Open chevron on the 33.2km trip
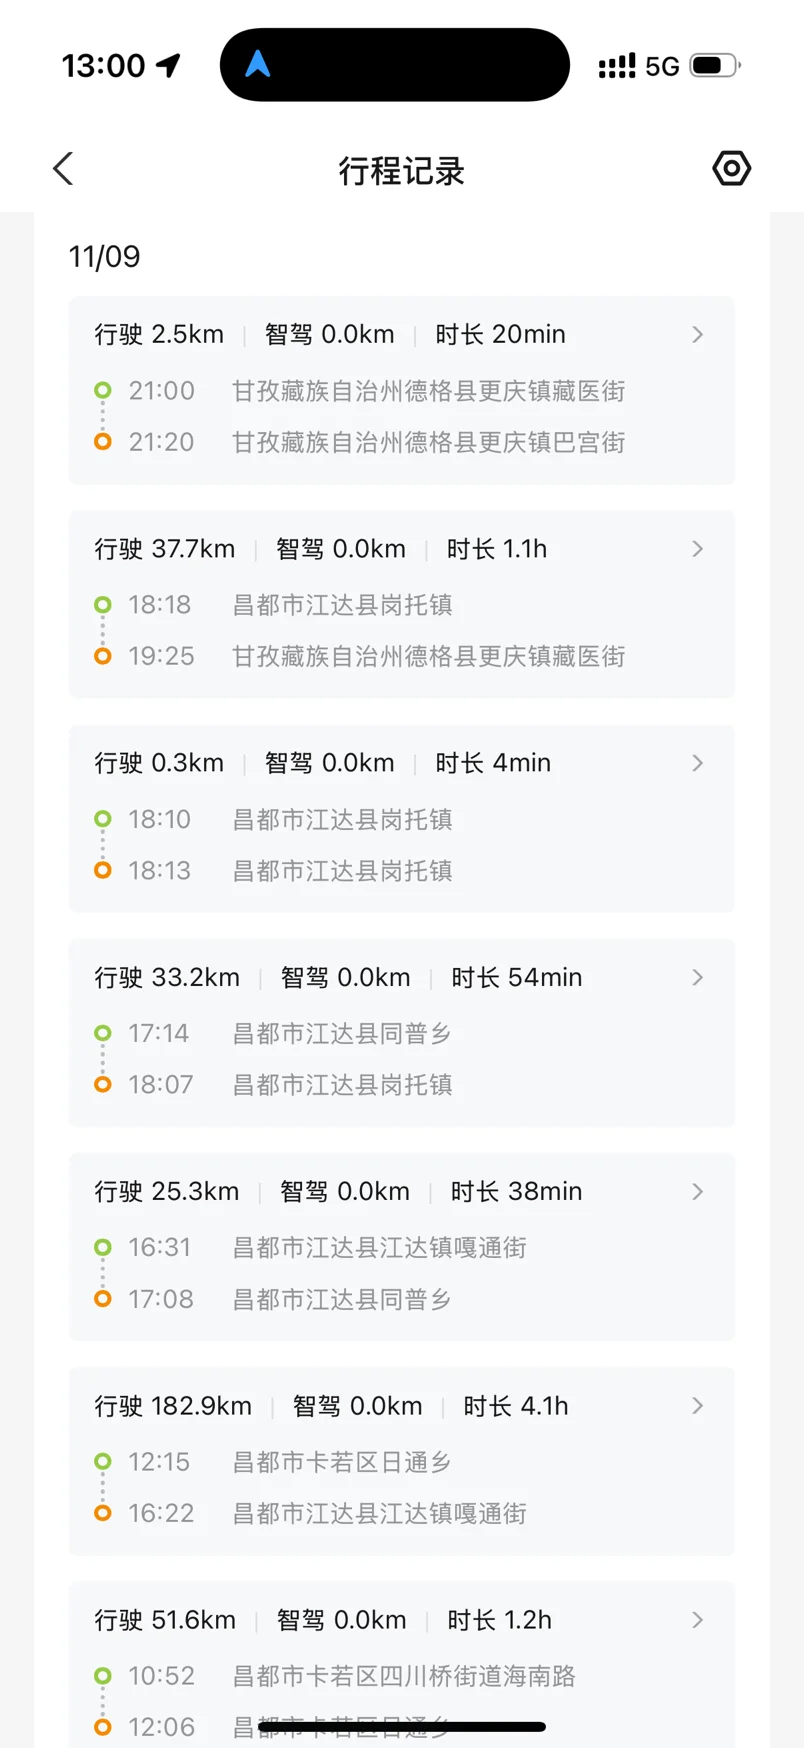The image size is (804, 1748). click(x=698, y=977)
